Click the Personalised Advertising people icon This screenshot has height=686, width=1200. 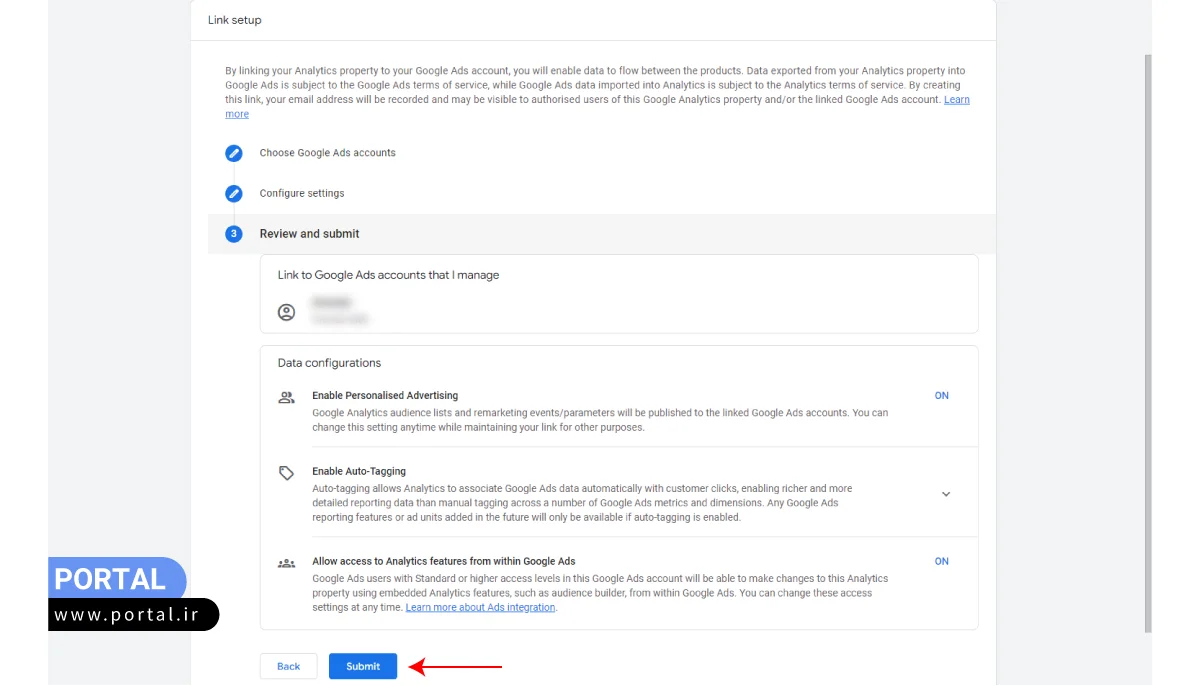point(286,397)
